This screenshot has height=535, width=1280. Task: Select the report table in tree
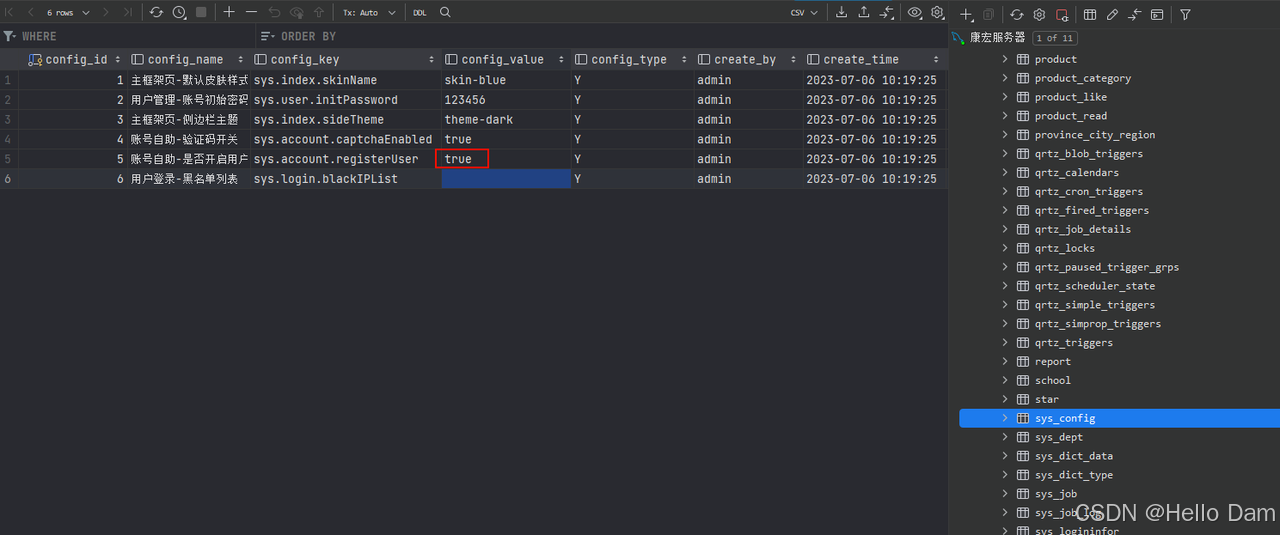[x=1052, y=361]
